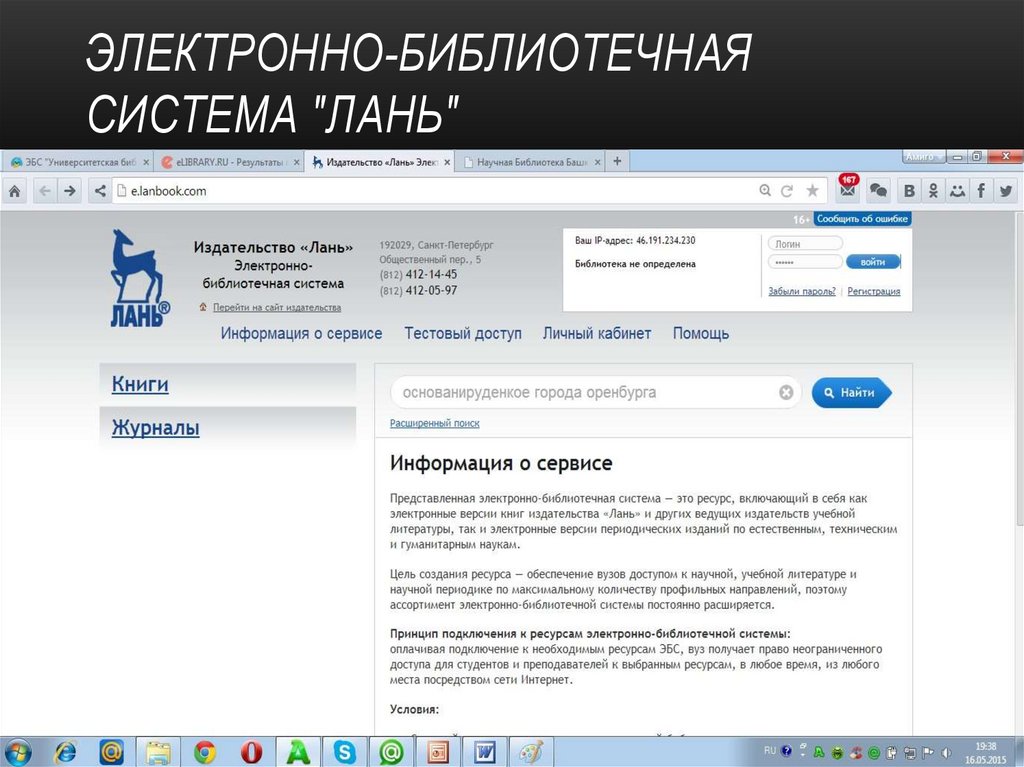Open Odnoklassniki from the toolbar
The width and height of the screenshot is (1024, 767).
point(933,190)
